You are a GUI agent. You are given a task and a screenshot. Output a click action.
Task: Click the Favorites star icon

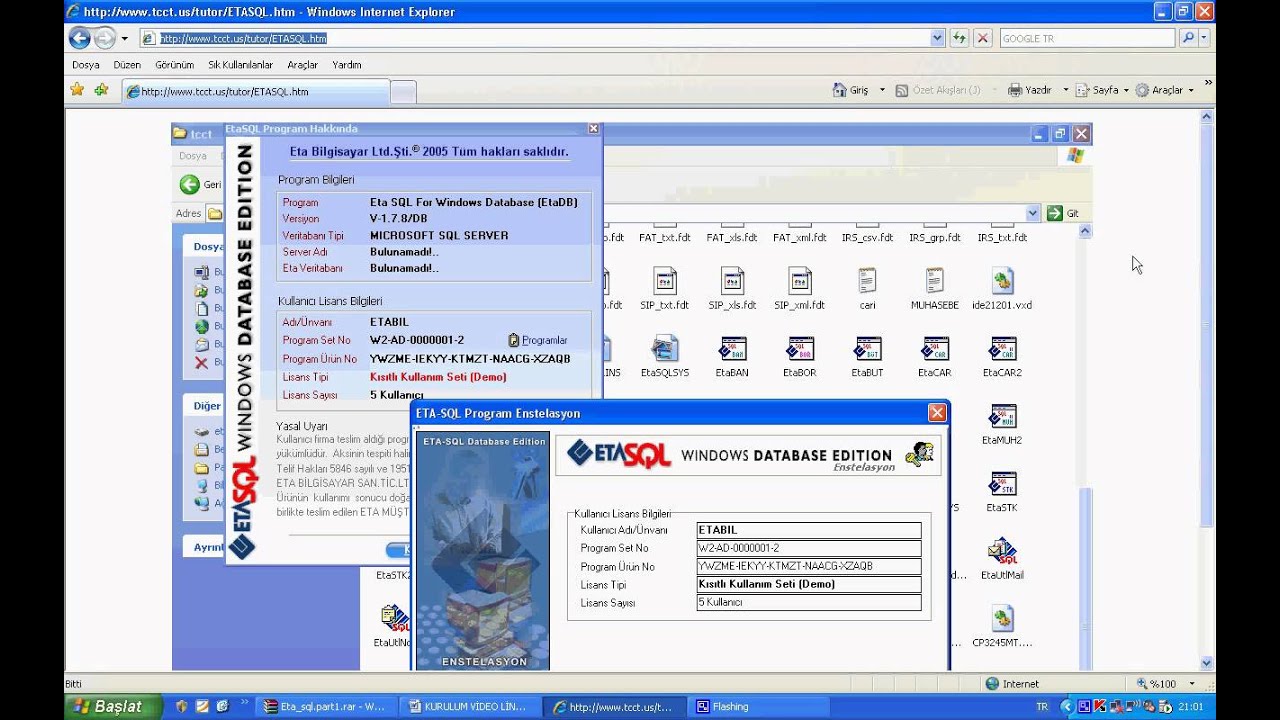click(x=77, y=90)
